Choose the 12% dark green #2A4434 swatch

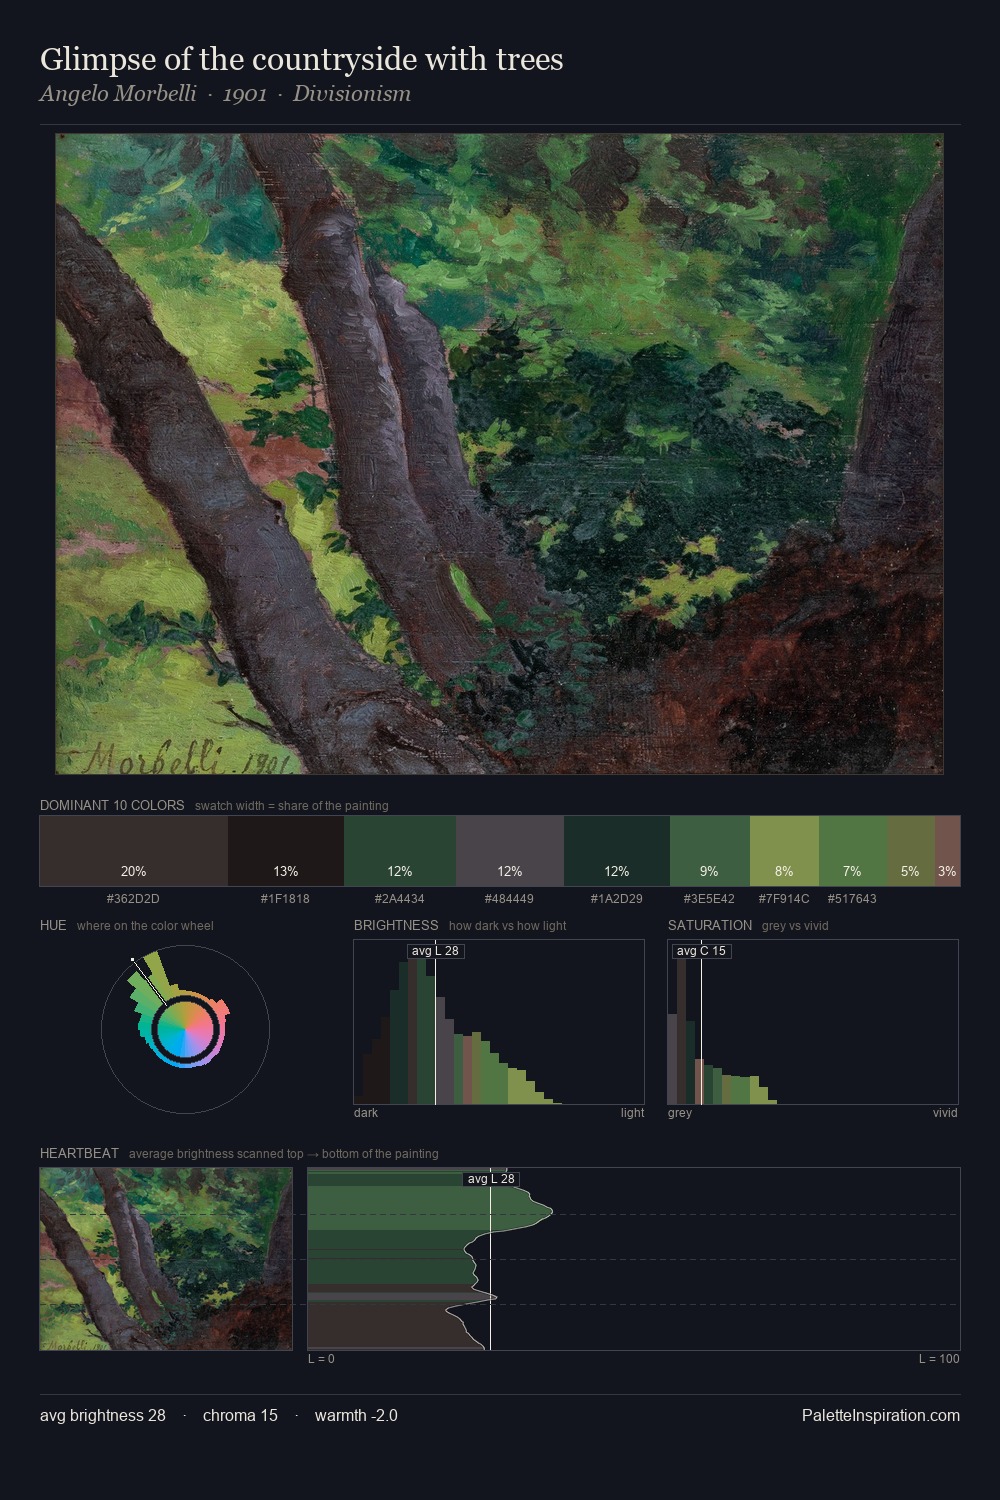click(400, 851)
